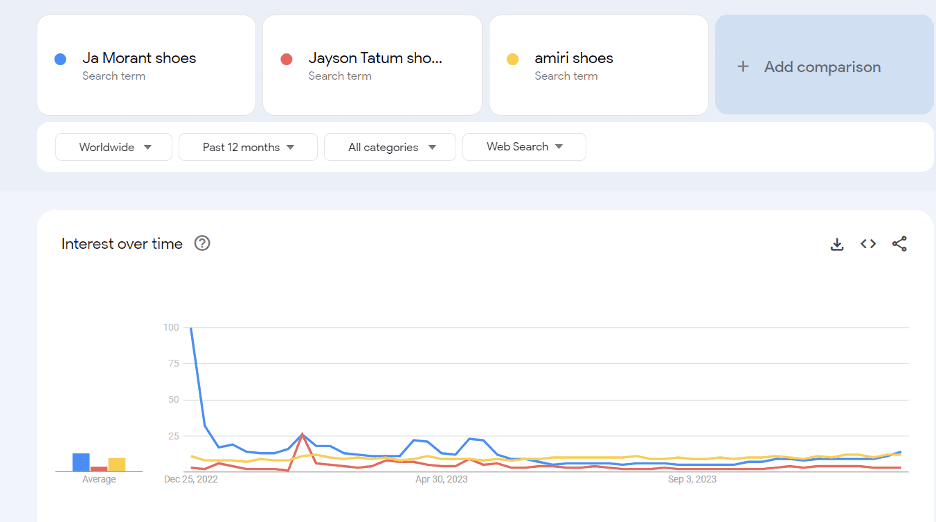The image size is (936, 522).
Task: Click Search term under Ja Morant shoes
Action: 114,76
